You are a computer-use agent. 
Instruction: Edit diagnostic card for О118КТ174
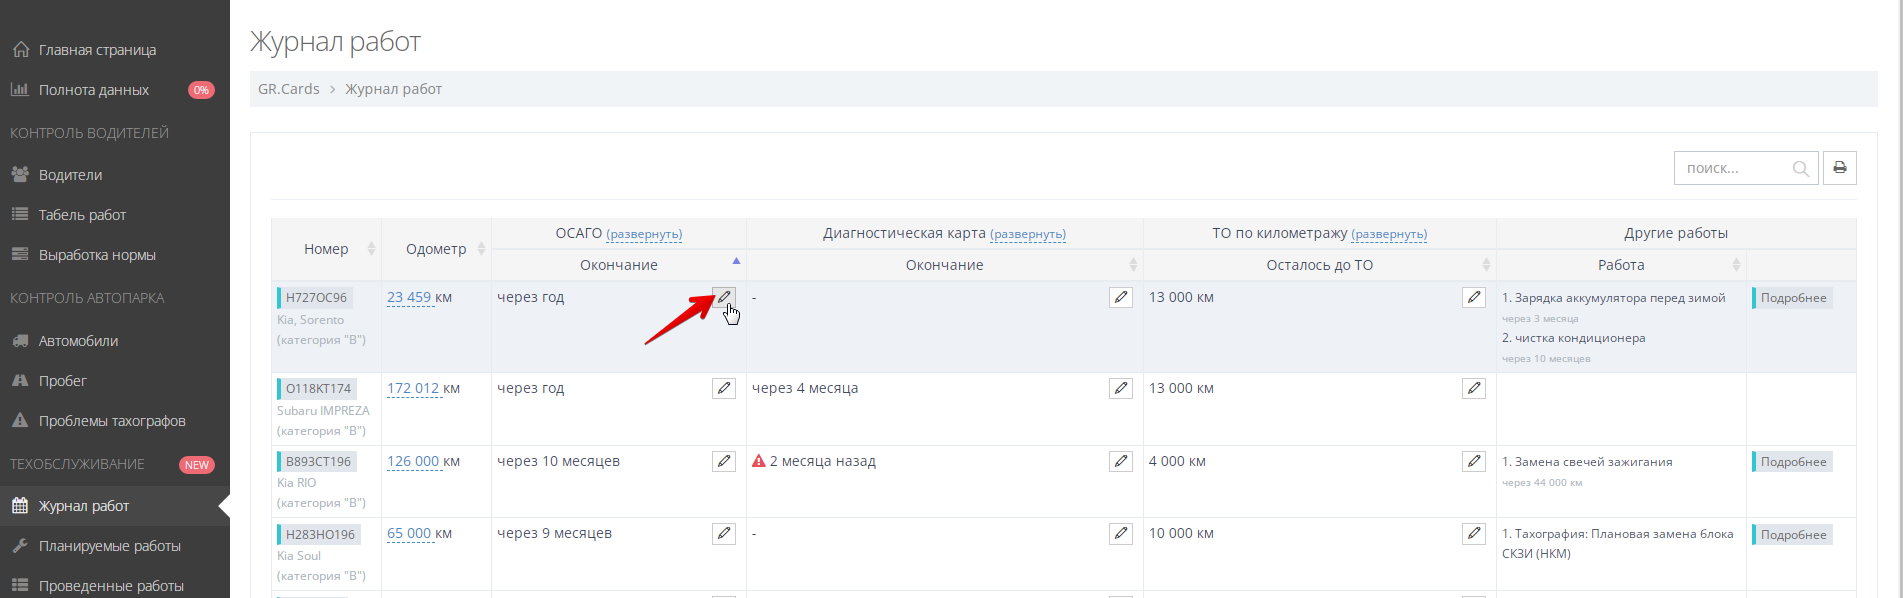click(x=1120, y=388)
